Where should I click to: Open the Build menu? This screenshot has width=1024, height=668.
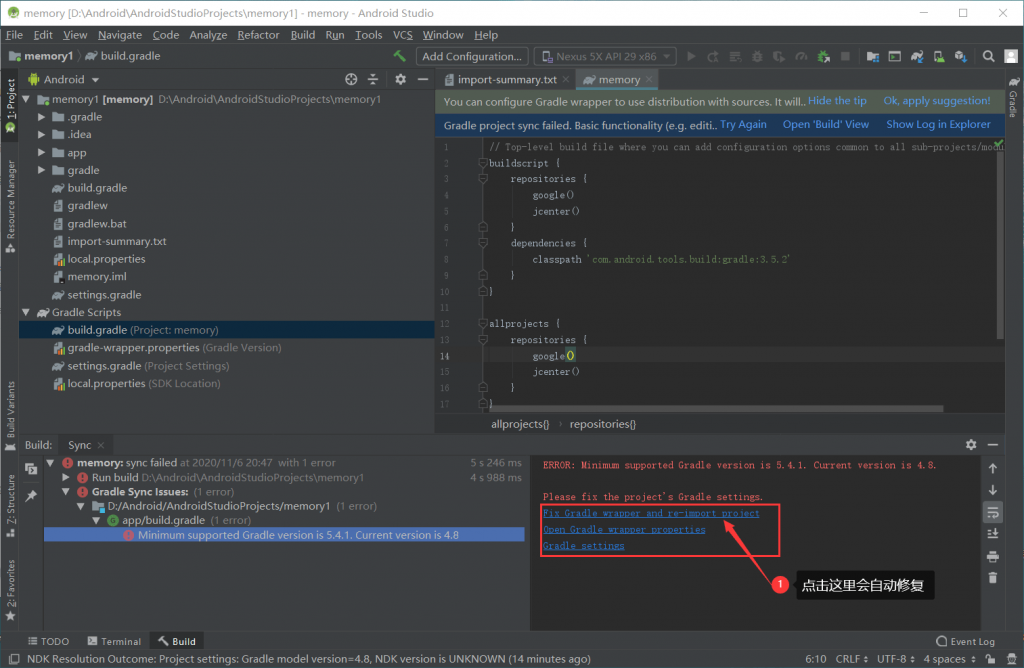tap(302, 35)
